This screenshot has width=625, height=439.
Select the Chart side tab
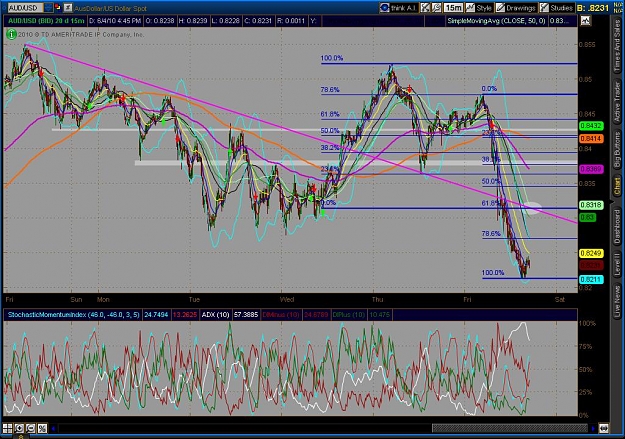pos(617,187)
